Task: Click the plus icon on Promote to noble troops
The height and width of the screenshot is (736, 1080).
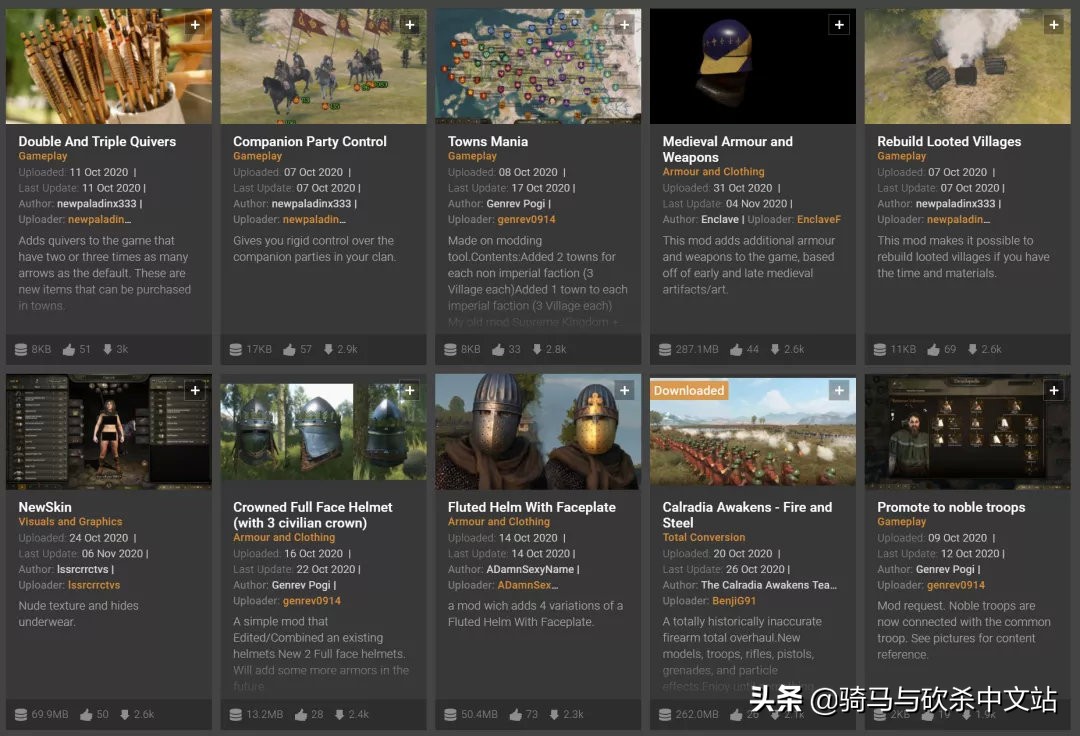Action: tap(1054, 390)
